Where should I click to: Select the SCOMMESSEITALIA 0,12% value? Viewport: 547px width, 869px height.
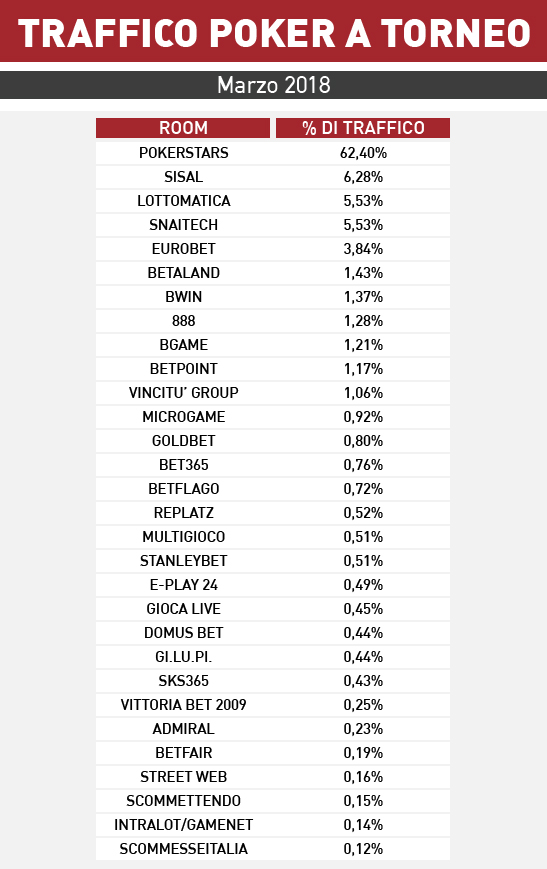(x=363, y=849)
